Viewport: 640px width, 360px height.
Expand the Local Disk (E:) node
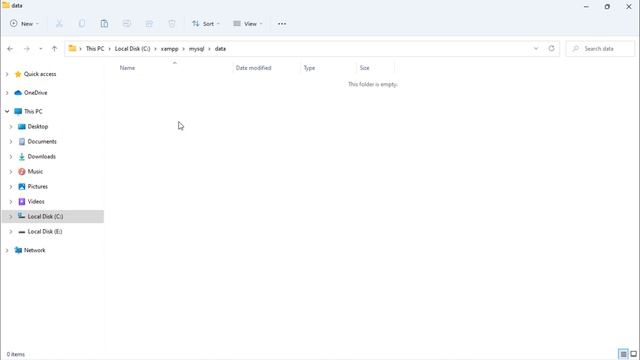tap(11, 231)
